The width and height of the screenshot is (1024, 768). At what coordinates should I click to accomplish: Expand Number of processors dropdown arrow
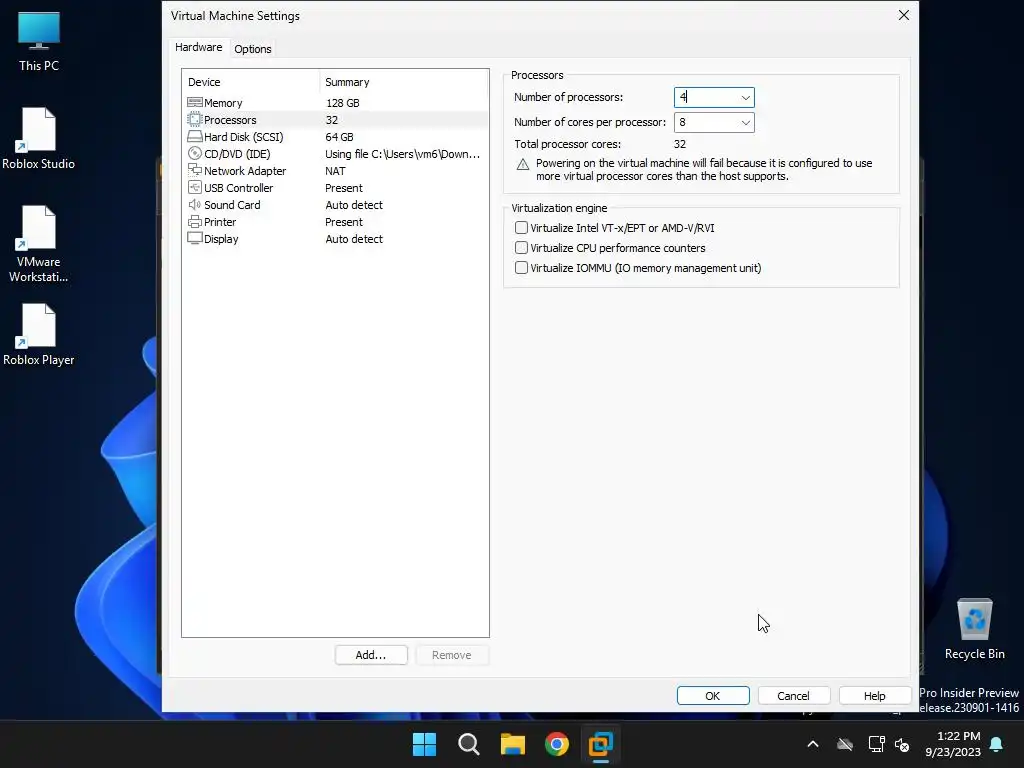(x=745, y=97)
